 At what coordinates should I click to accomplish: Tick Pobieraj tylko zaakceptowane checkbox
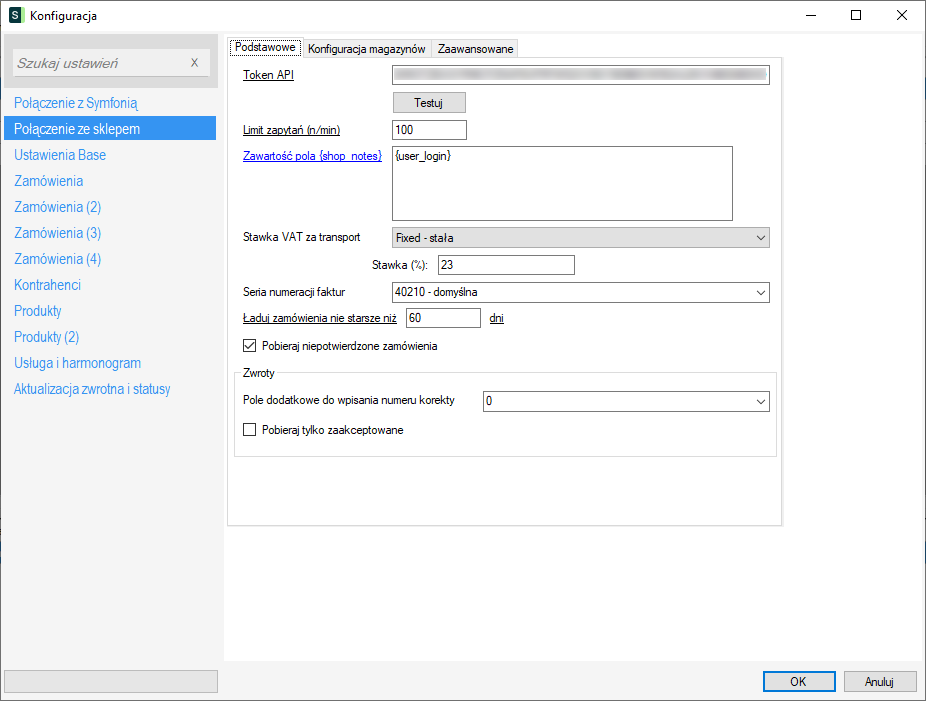click(250, 430)
